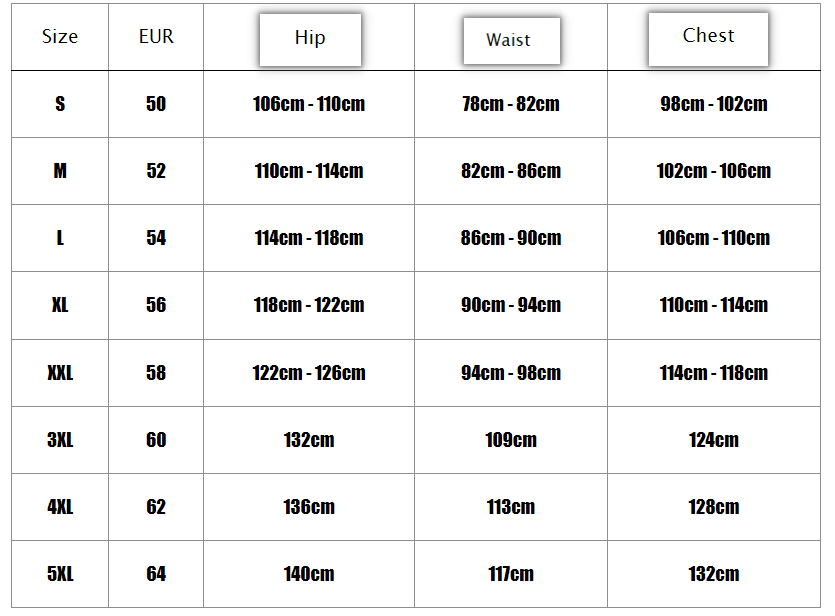Image resolution: width=835 pixels, height=616 pixels.
Task: Click the S size cell
Action: pyautogui.click(x=60, y=104)
